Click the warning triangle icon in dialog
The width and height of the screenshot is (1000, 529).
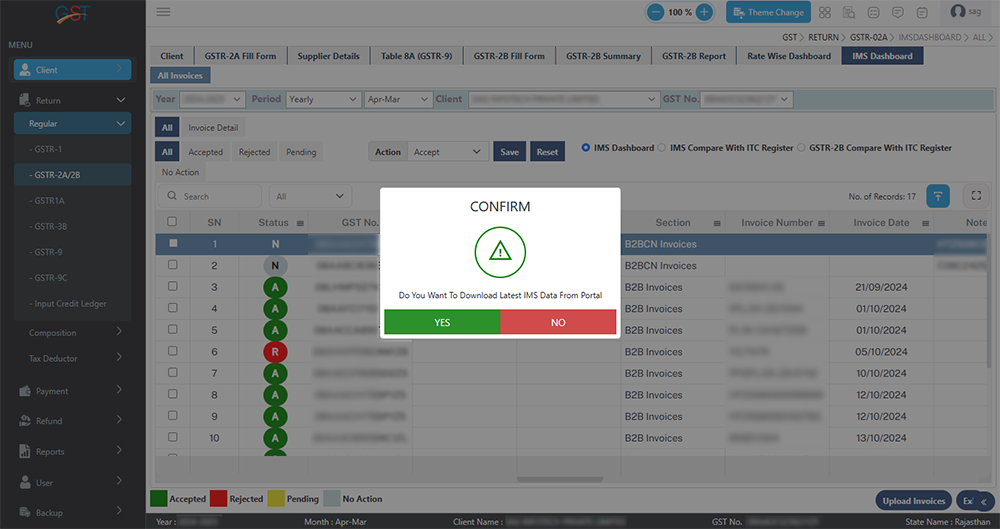pyautogui.click(x=500, y=251)
